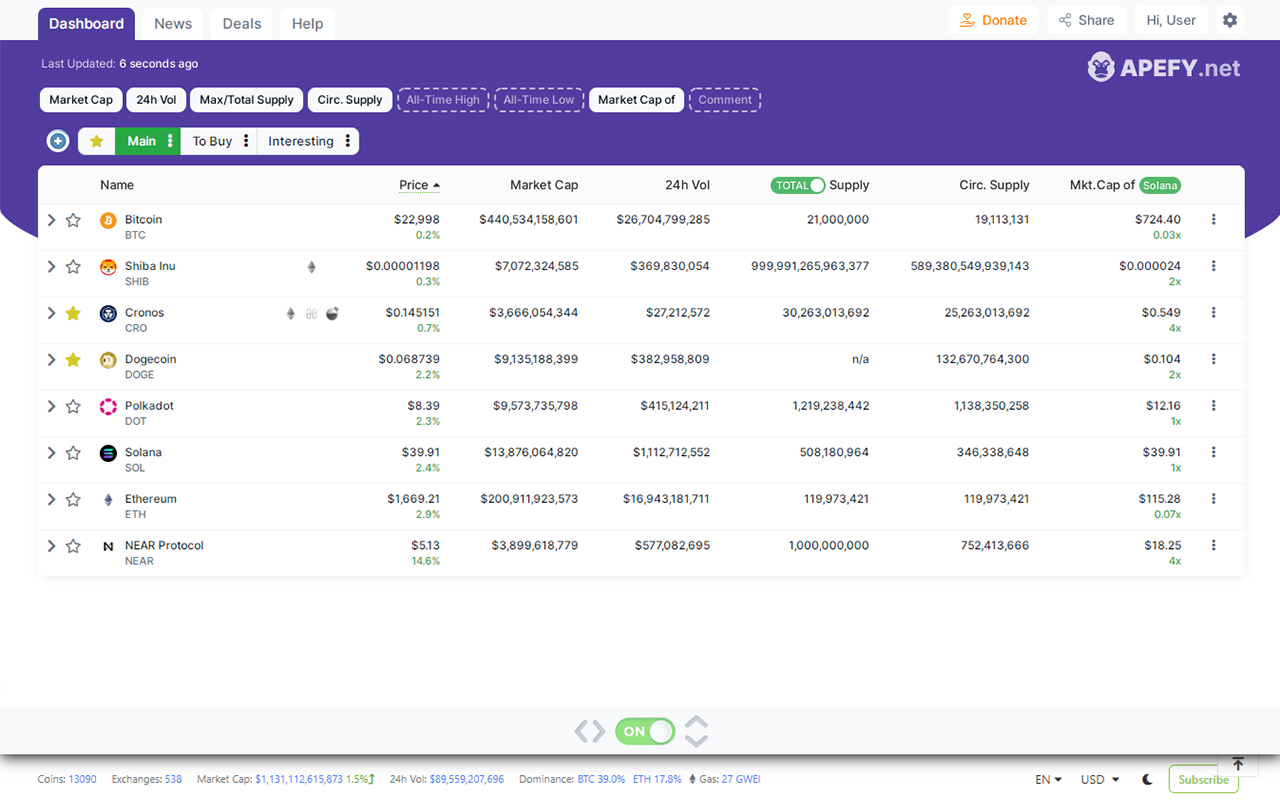Open the Interesting list options menu
The image size is (1280, 800).
(348, 141)
